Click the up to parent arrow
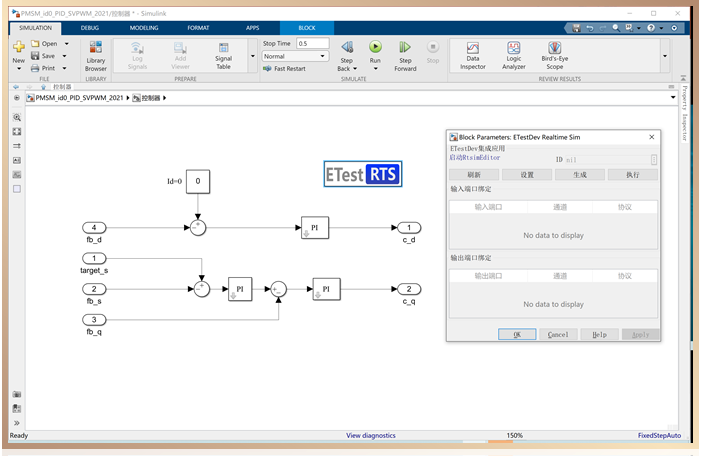This screenshot has width=701, height=456. pyautogui.click(x=43, y=87)
